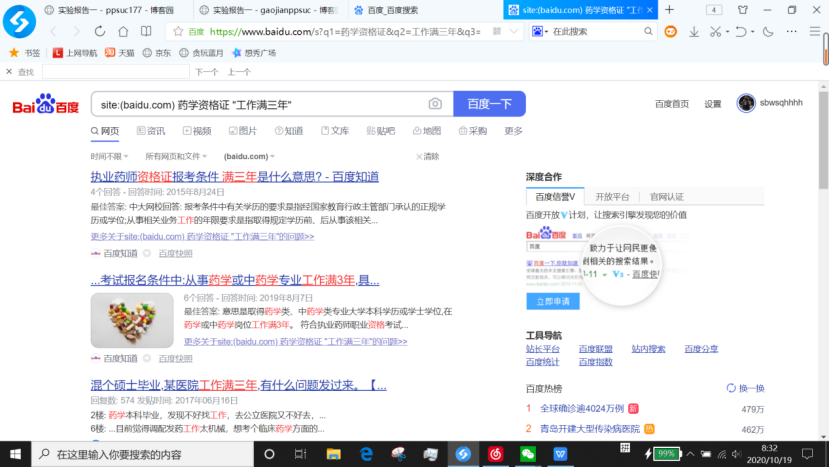Open the 京东 bookmark
The height and width of the screenshot is (467, 830).
pyautogui.click(x=157, y=53)
